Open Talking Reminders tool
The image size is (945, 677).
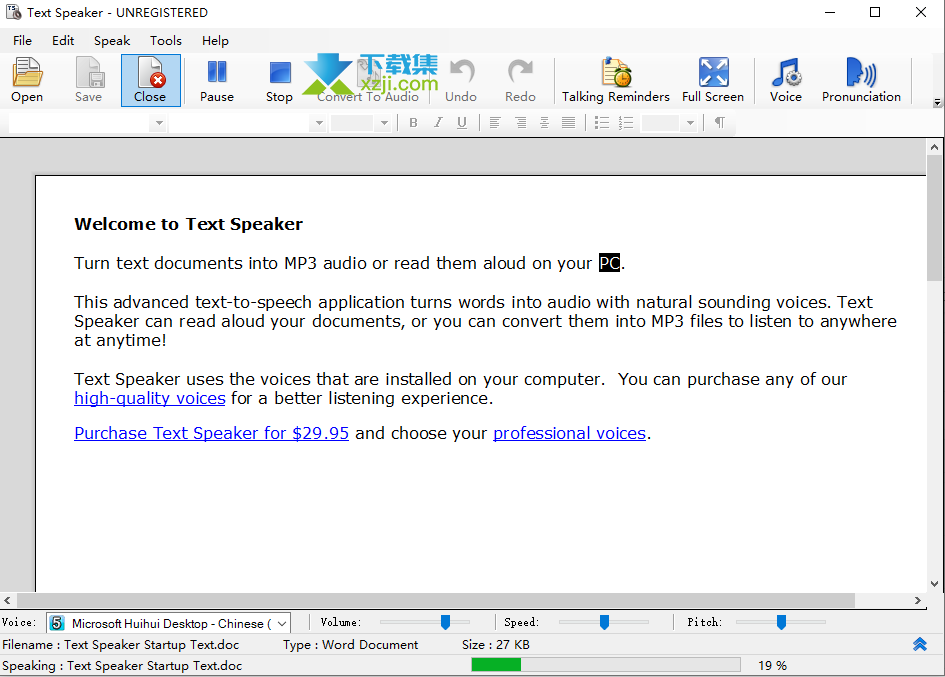(615, 80)
